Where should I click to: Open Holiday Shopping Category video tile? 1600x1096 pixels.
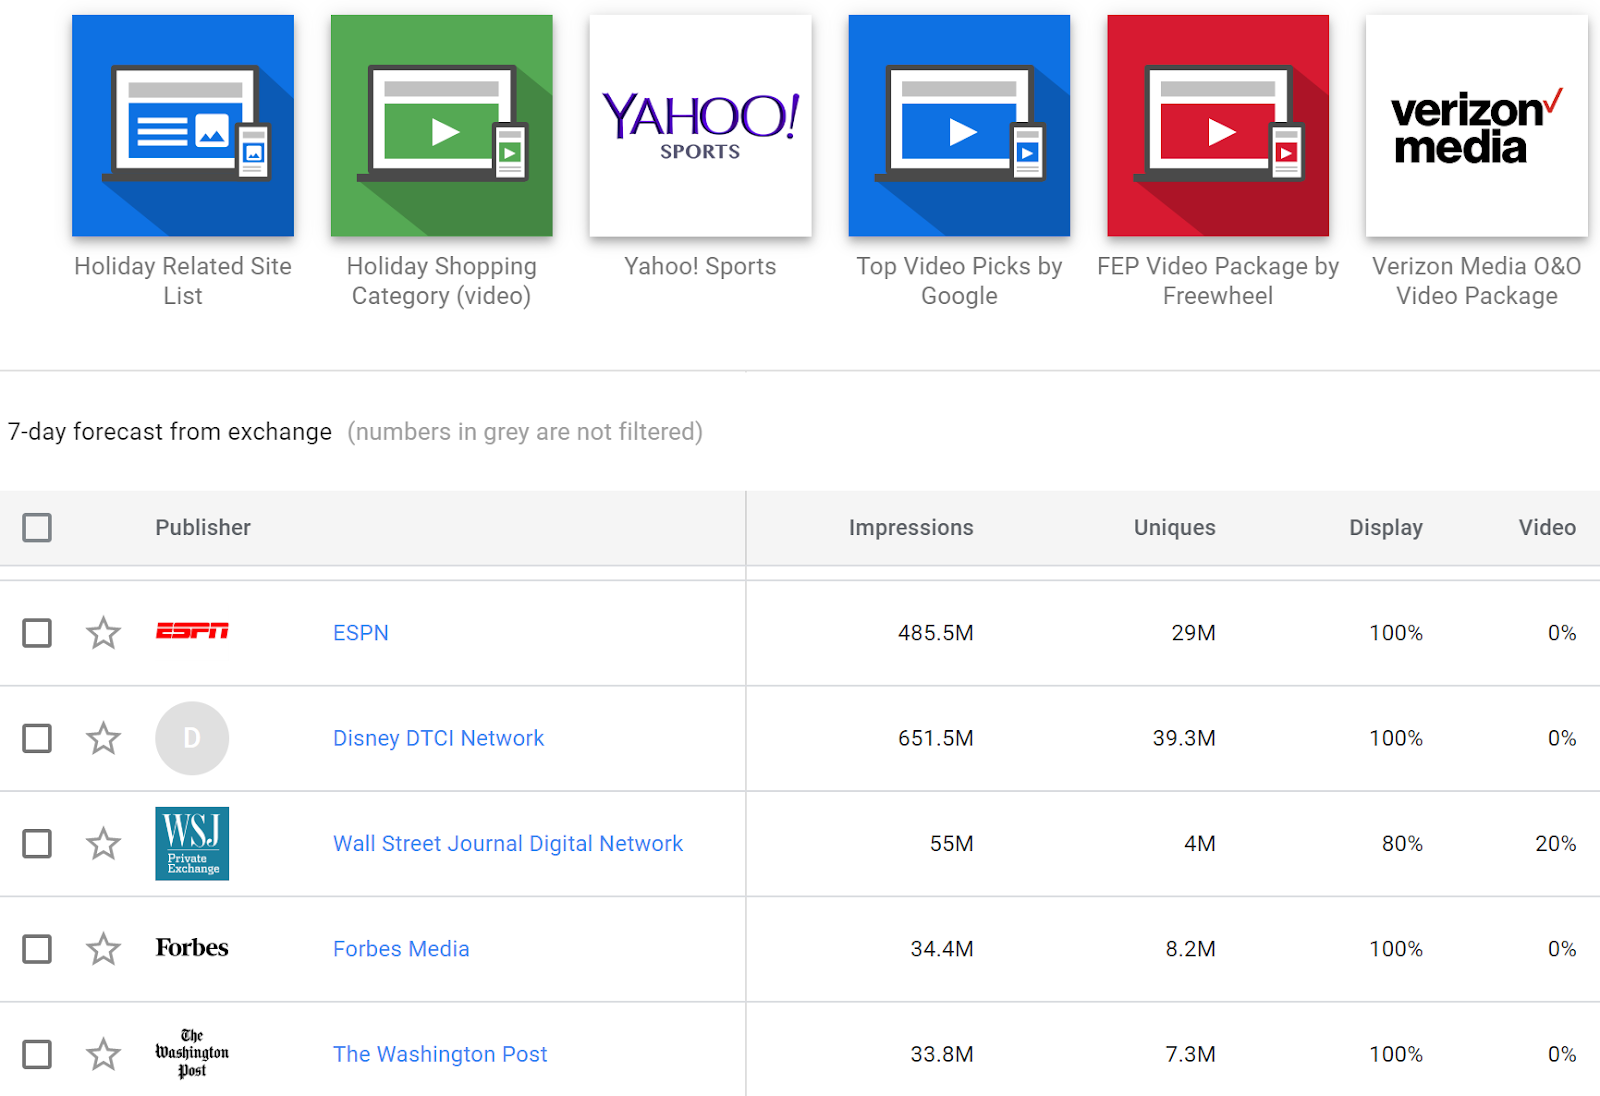tap(441, 126)
